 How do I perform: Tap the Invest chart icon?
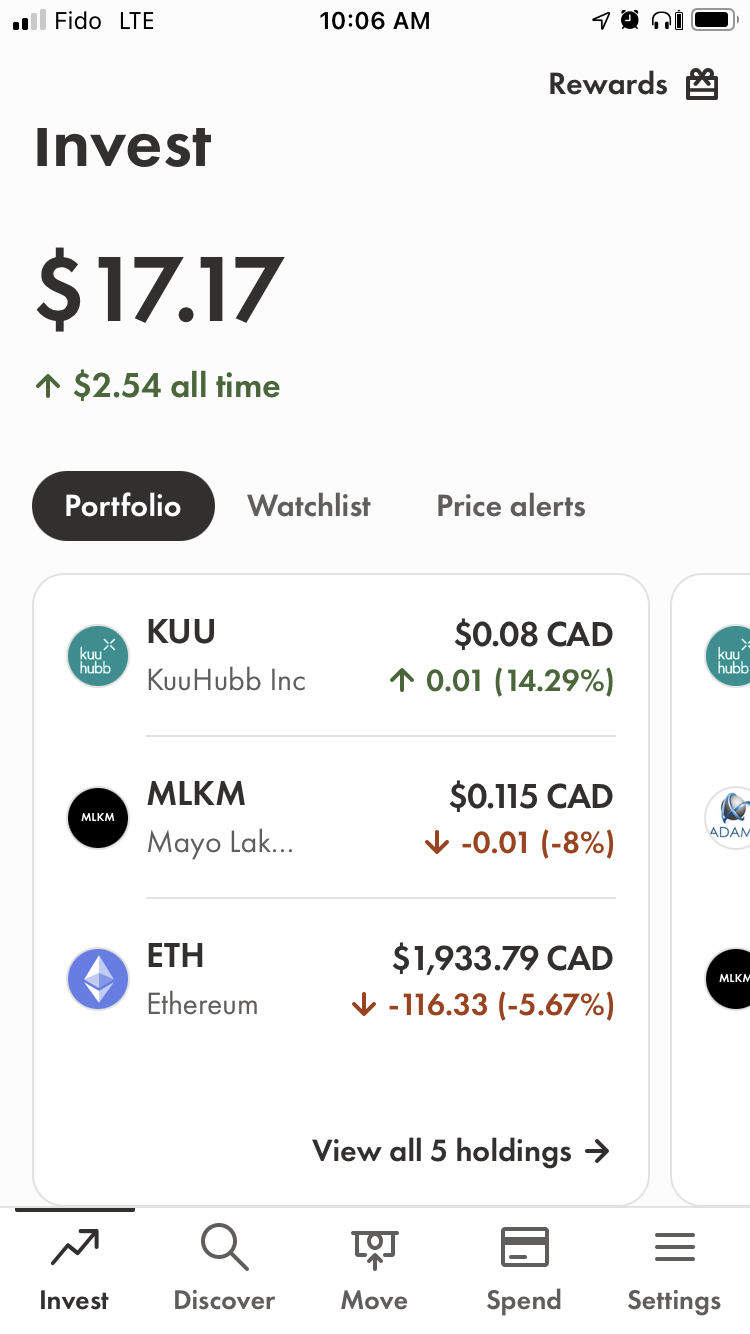74,1248
